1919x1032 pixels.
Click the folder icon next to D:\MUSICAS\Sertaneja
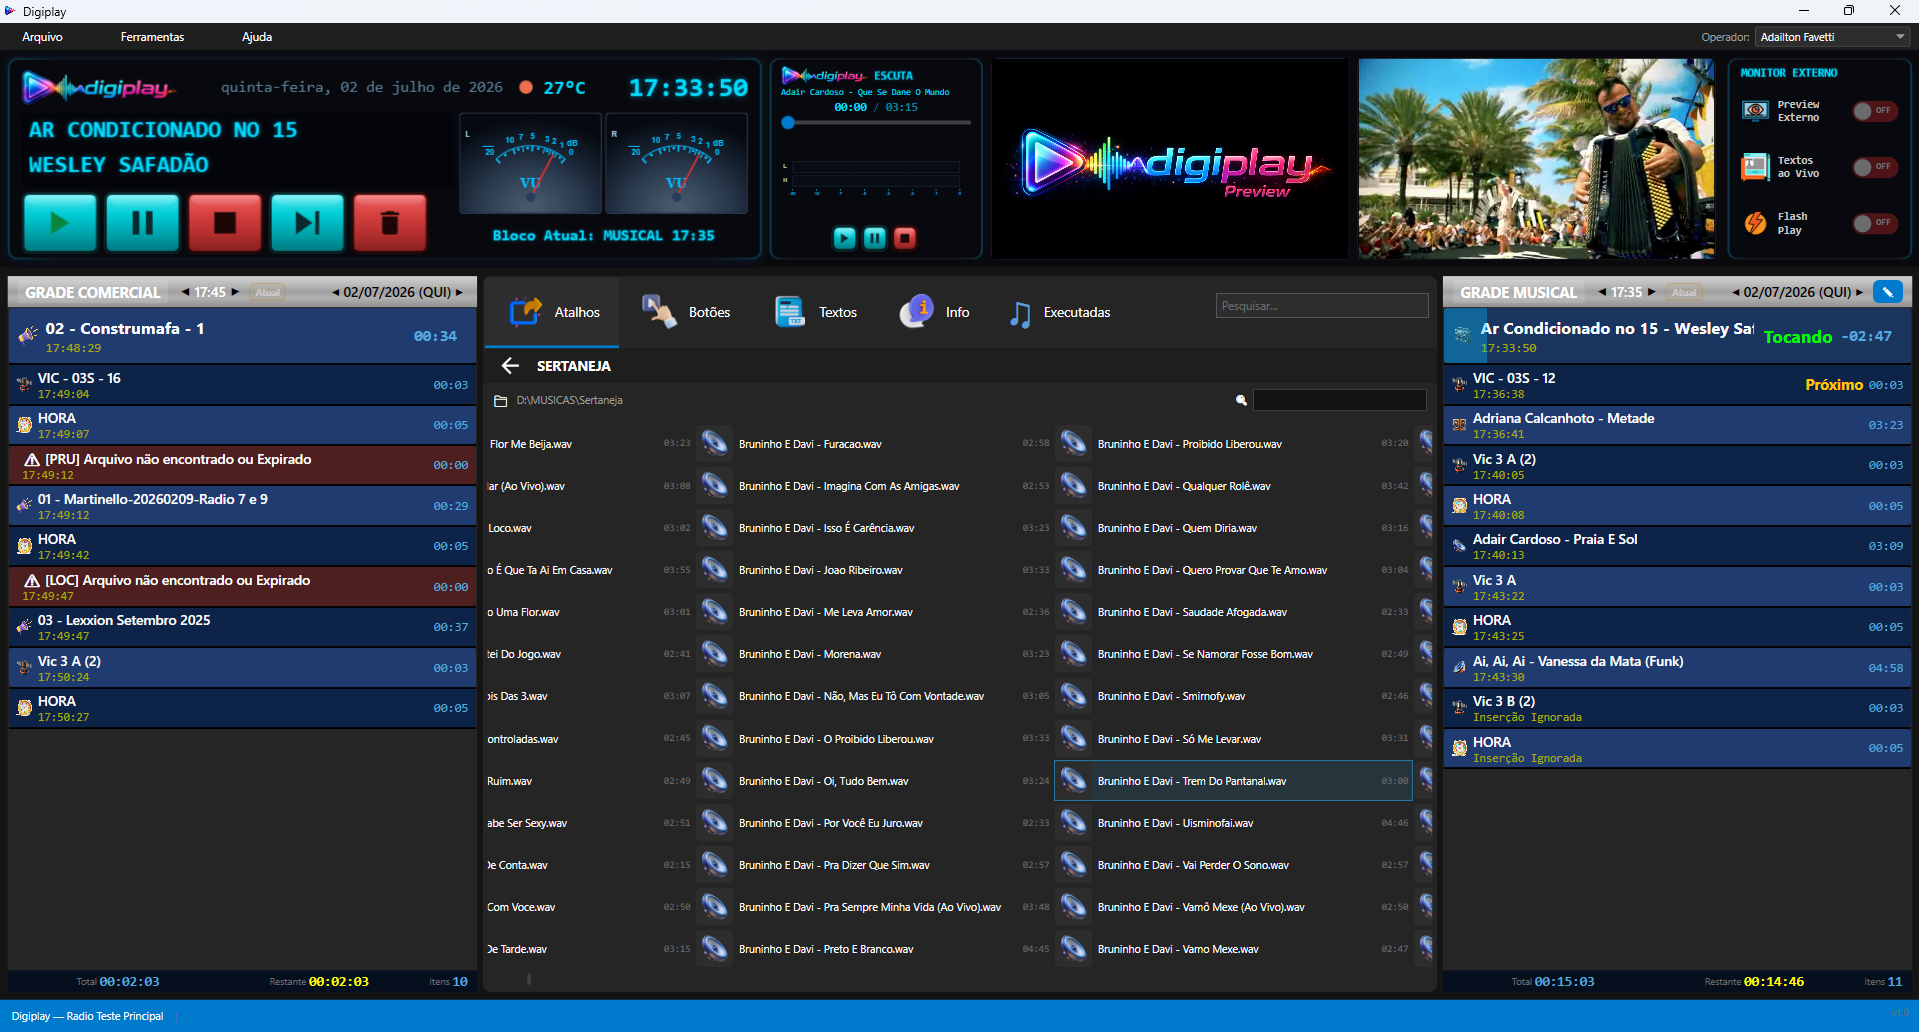[500, 401]
